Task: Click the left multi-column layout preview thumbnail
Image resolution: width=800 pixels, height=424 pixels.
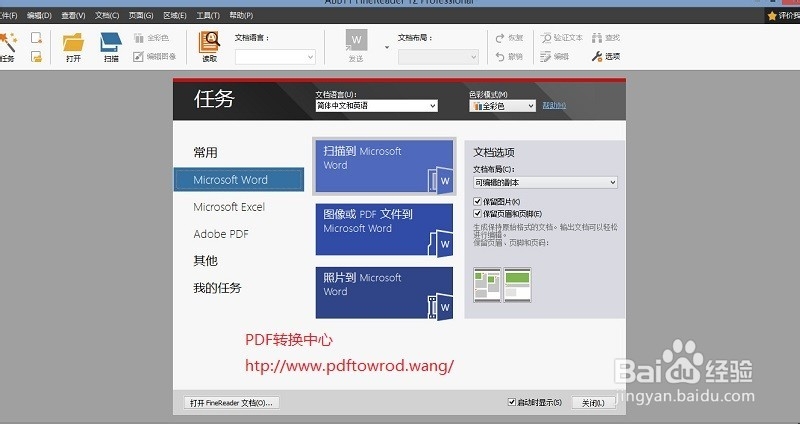Action: tap(487, 285)
